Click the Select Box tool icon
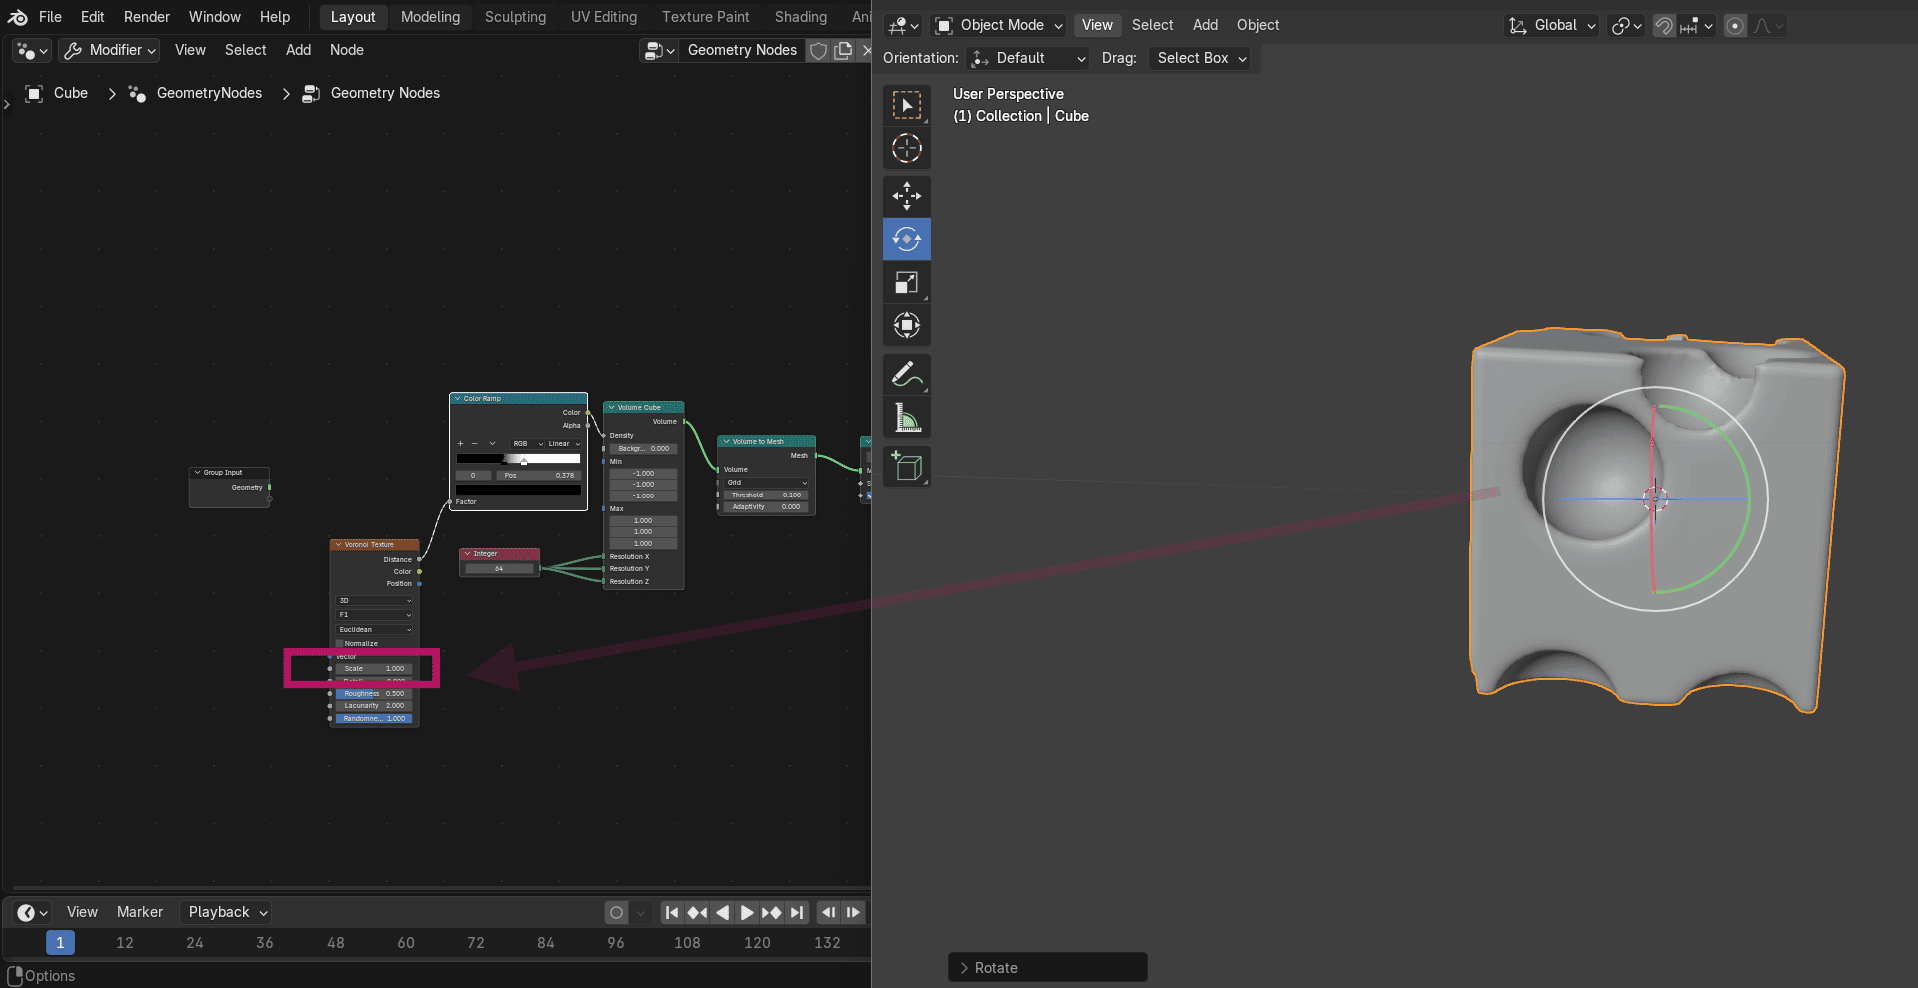The width and height of the screenshot is (1918, 988). [906, 105]
